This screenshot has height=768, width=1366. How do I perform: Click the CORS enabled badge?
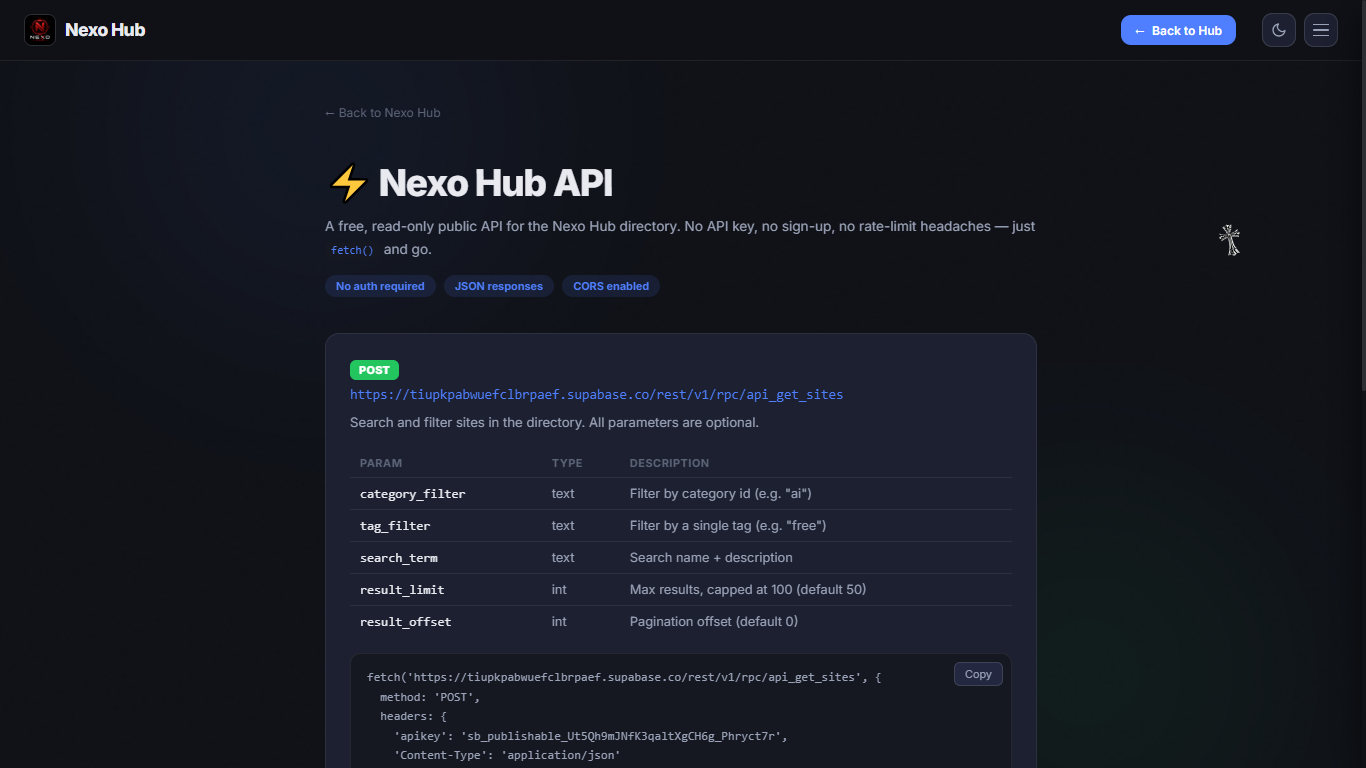[611, 286]
